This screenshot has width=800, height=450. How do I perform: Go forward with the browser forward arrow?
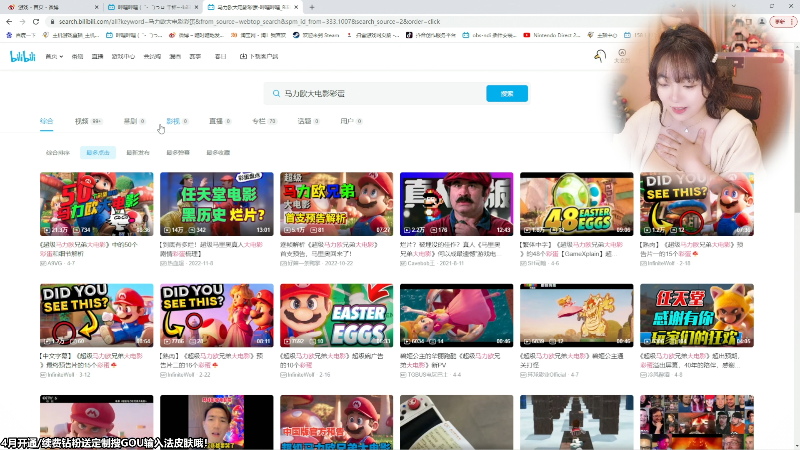[x=22, y=21]
